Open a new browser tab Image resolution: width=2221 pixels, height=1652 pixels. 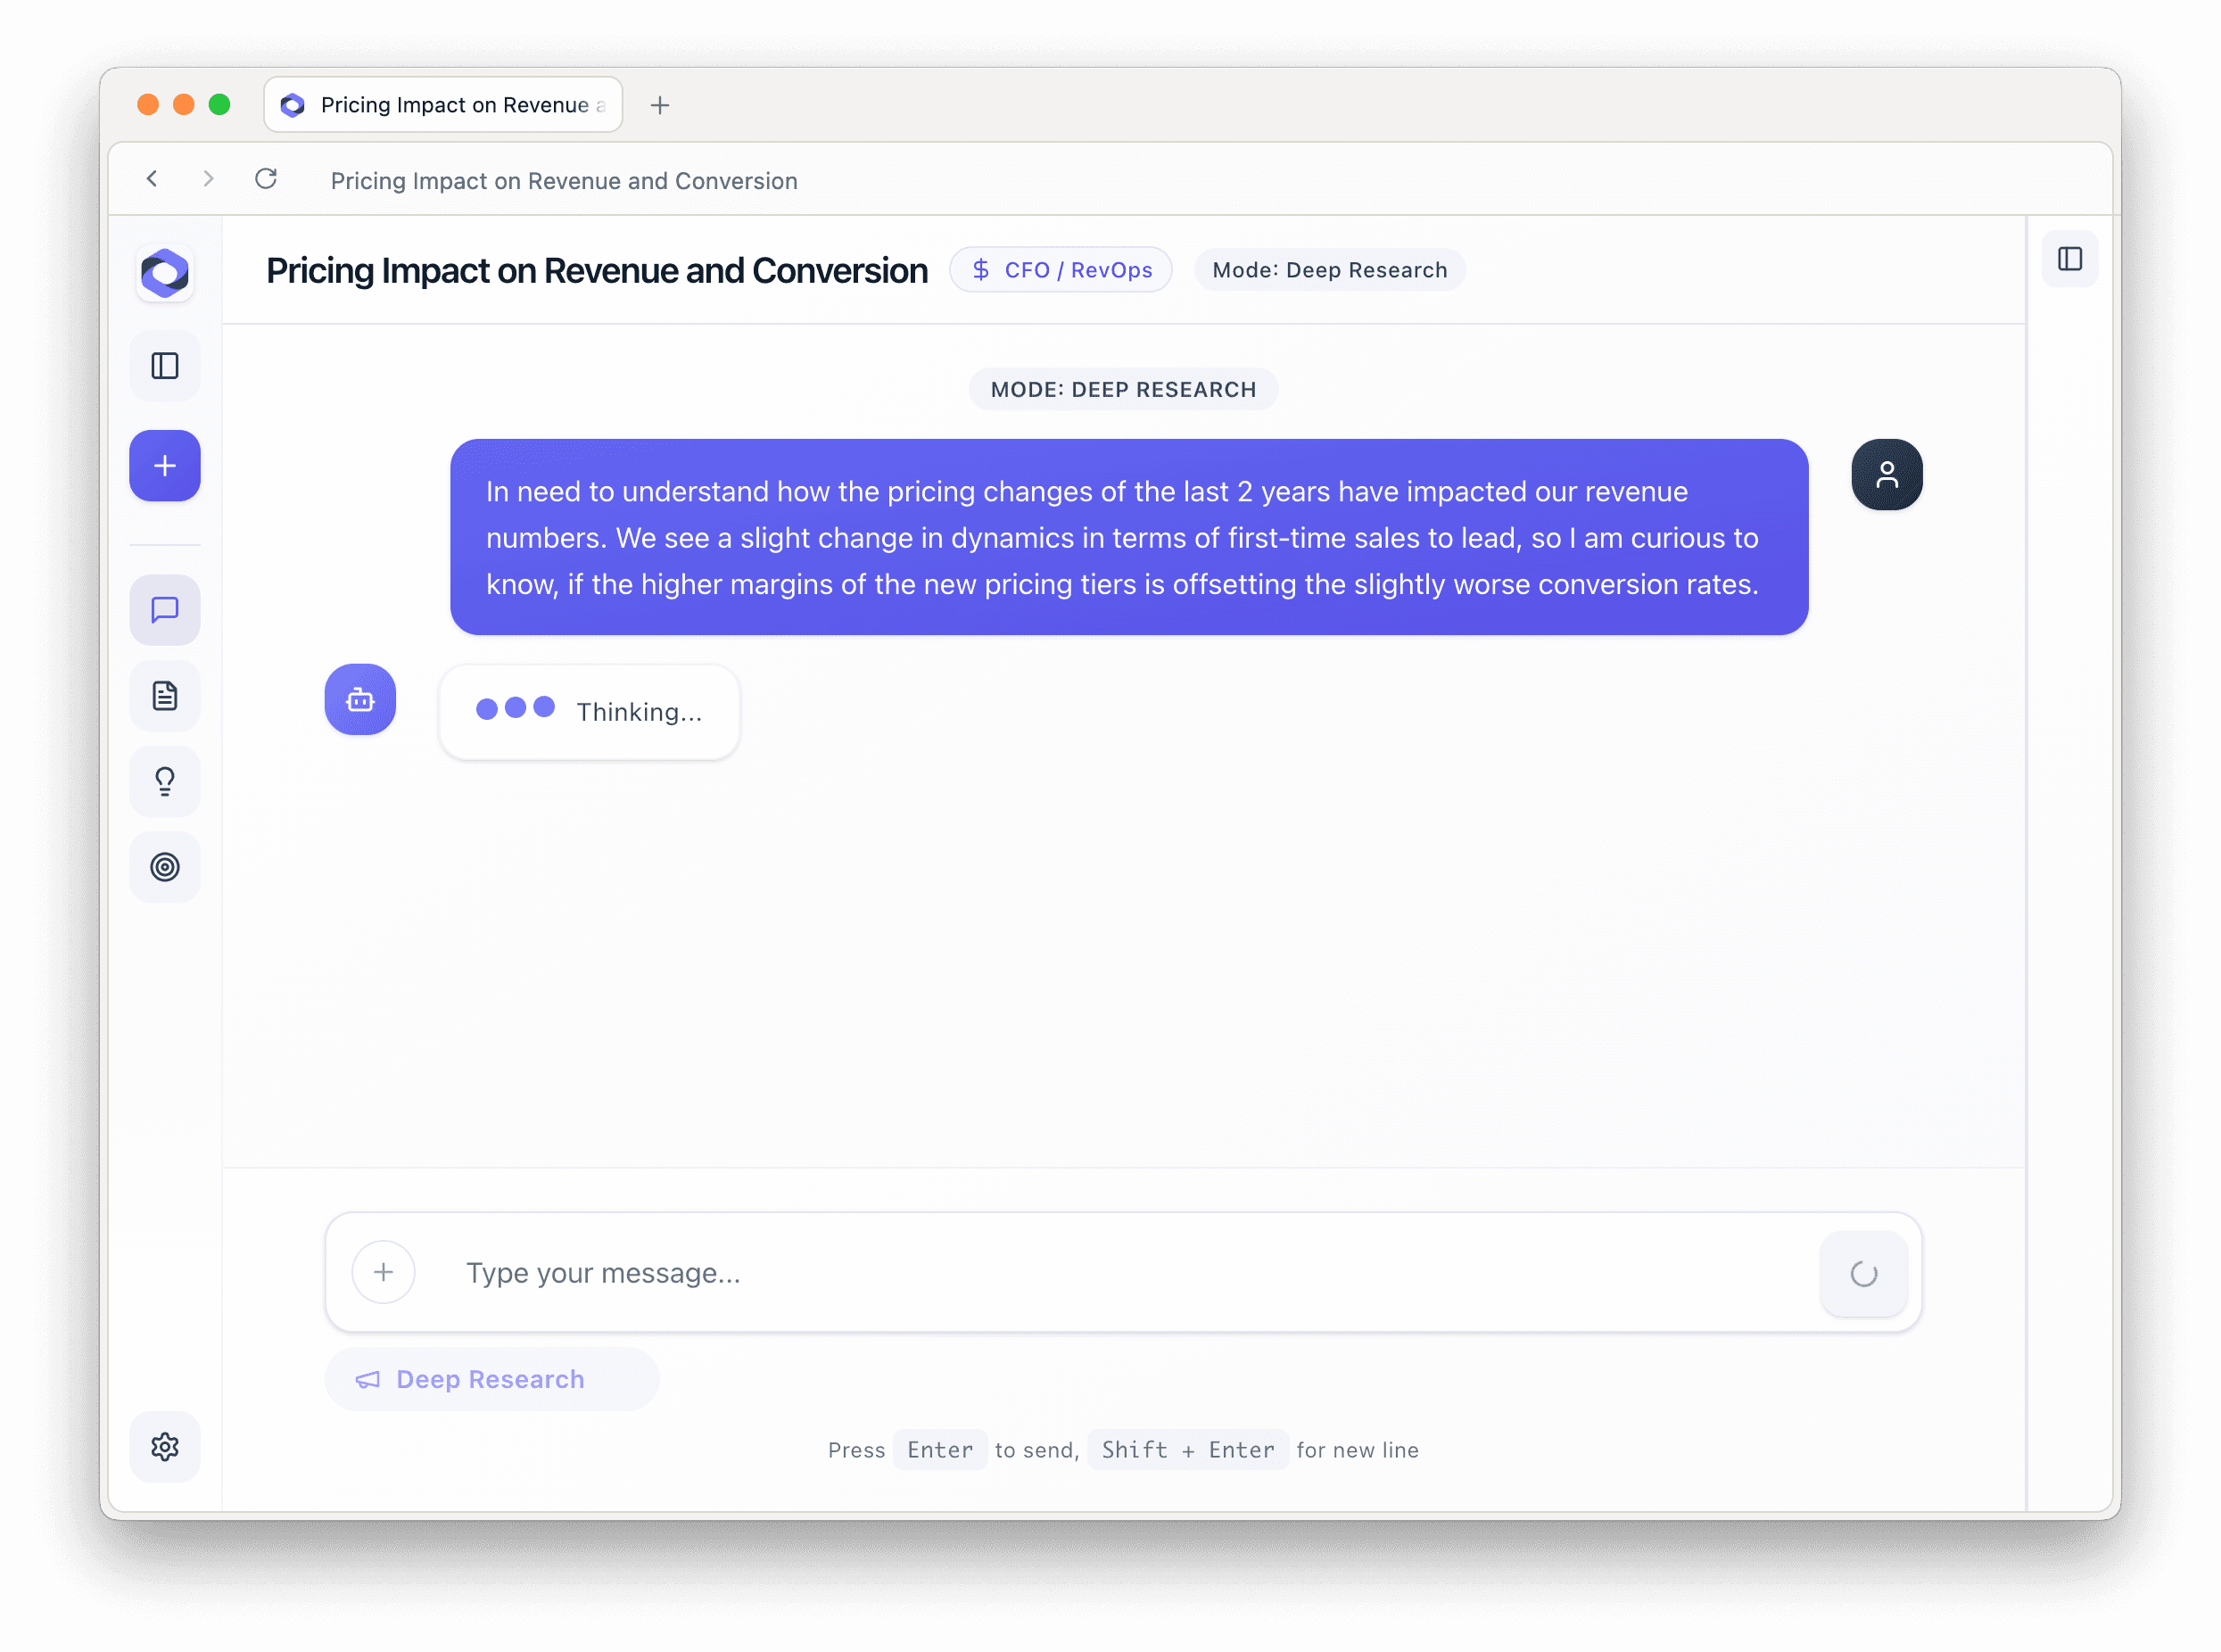(660, 105)
